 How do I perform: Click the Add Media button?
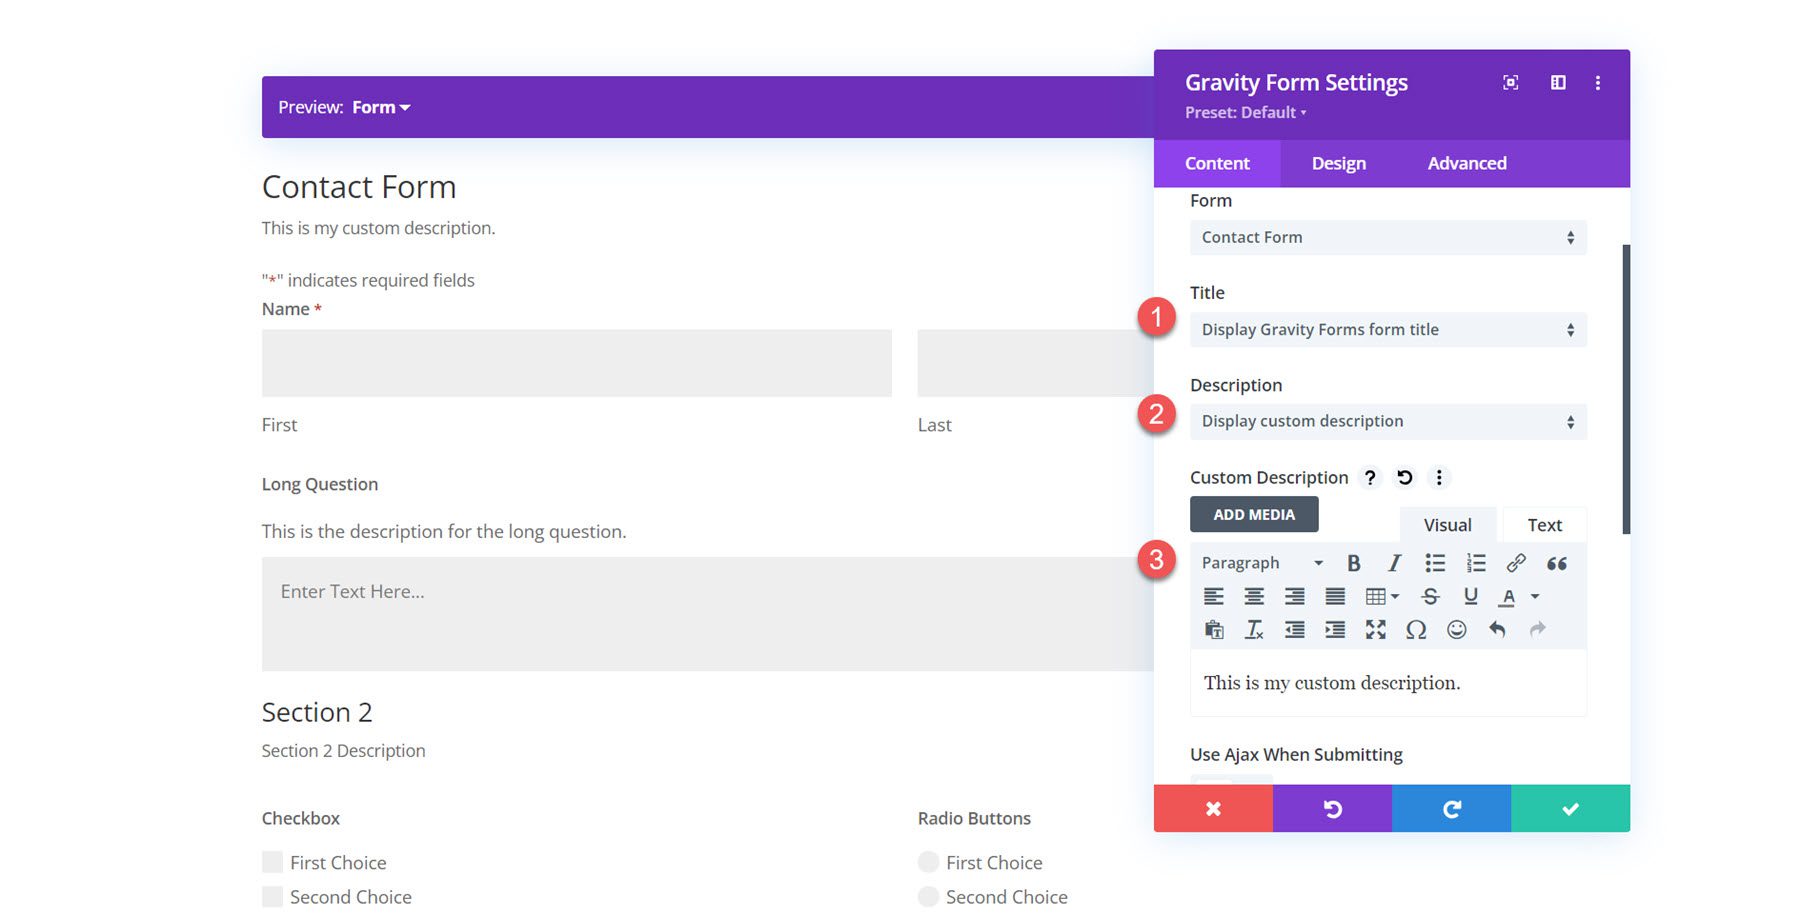pyautogui.click(x=1253, y=514)
